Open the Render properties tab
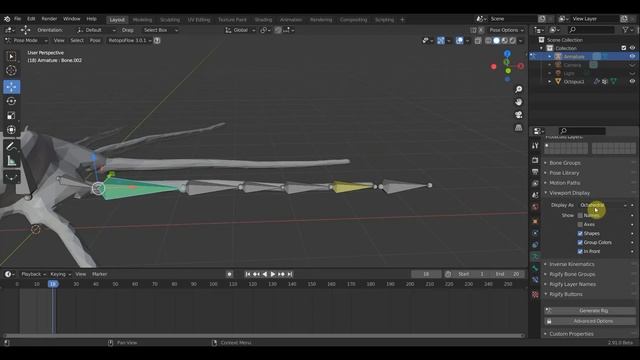640x360 pixels. [x=535, y=160]
